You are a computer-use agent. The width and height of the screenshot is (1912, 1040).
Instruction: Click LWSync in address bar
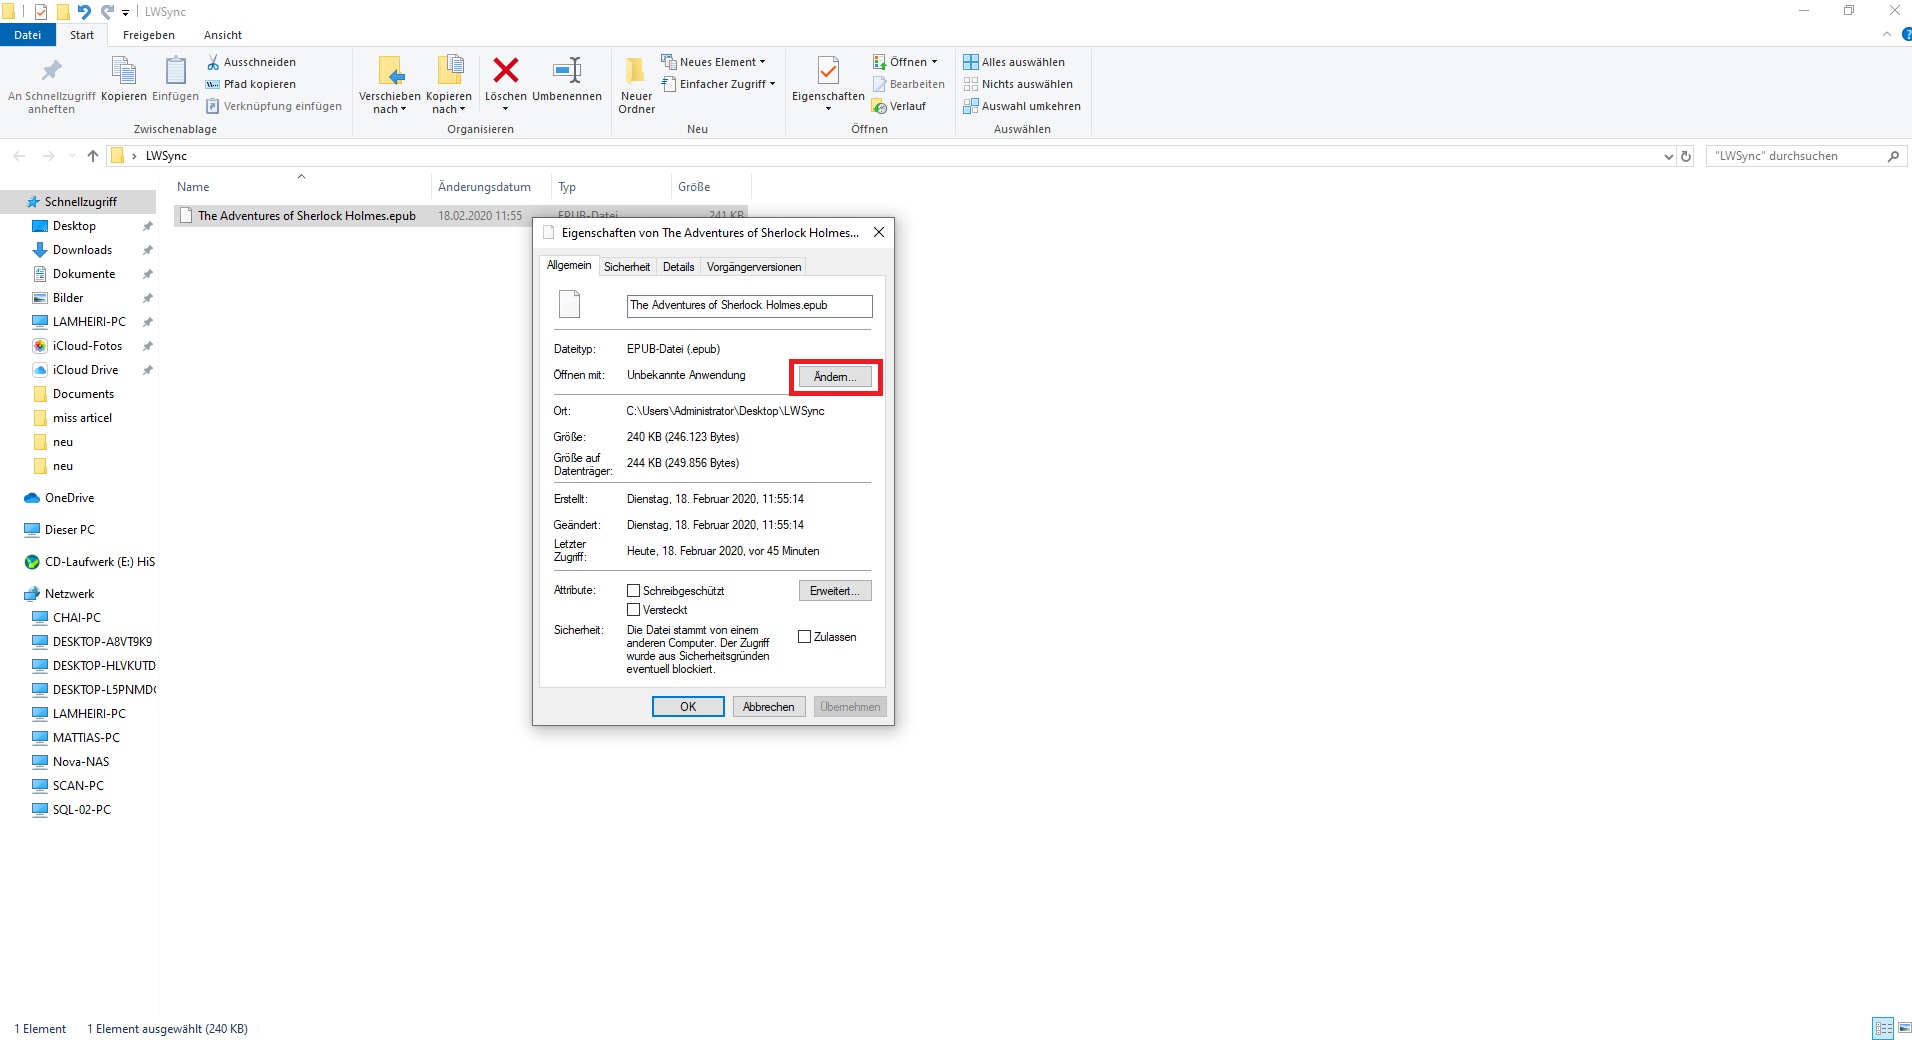point(166,156)
